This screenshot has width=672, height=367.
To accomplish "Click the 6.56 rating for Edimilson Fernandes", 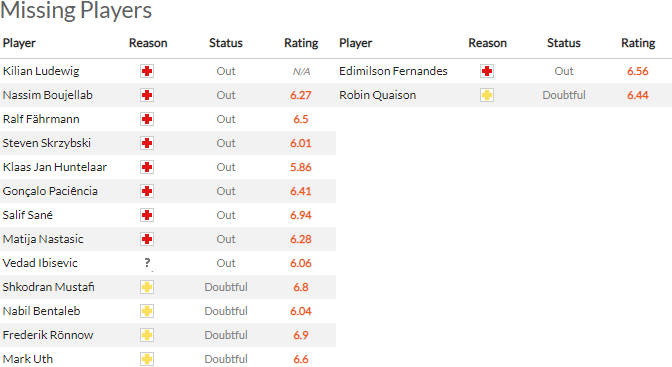I will click(638, 71).
